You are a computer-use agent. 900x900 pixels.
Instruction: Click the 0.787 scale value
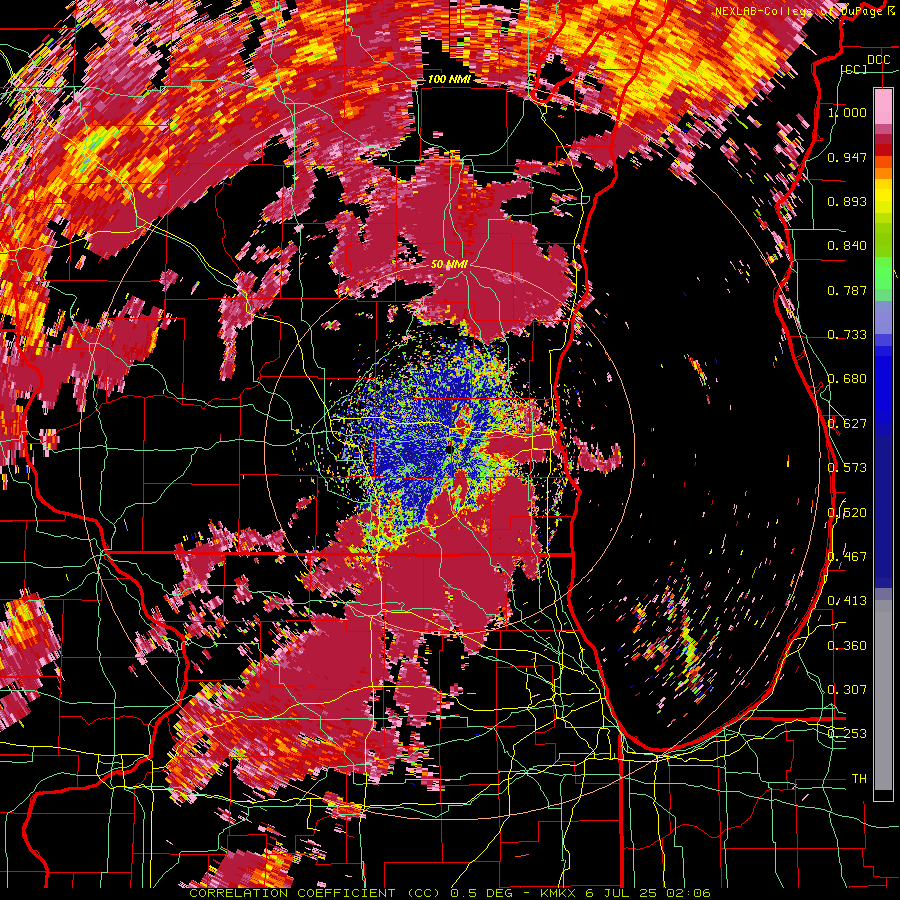847,290
